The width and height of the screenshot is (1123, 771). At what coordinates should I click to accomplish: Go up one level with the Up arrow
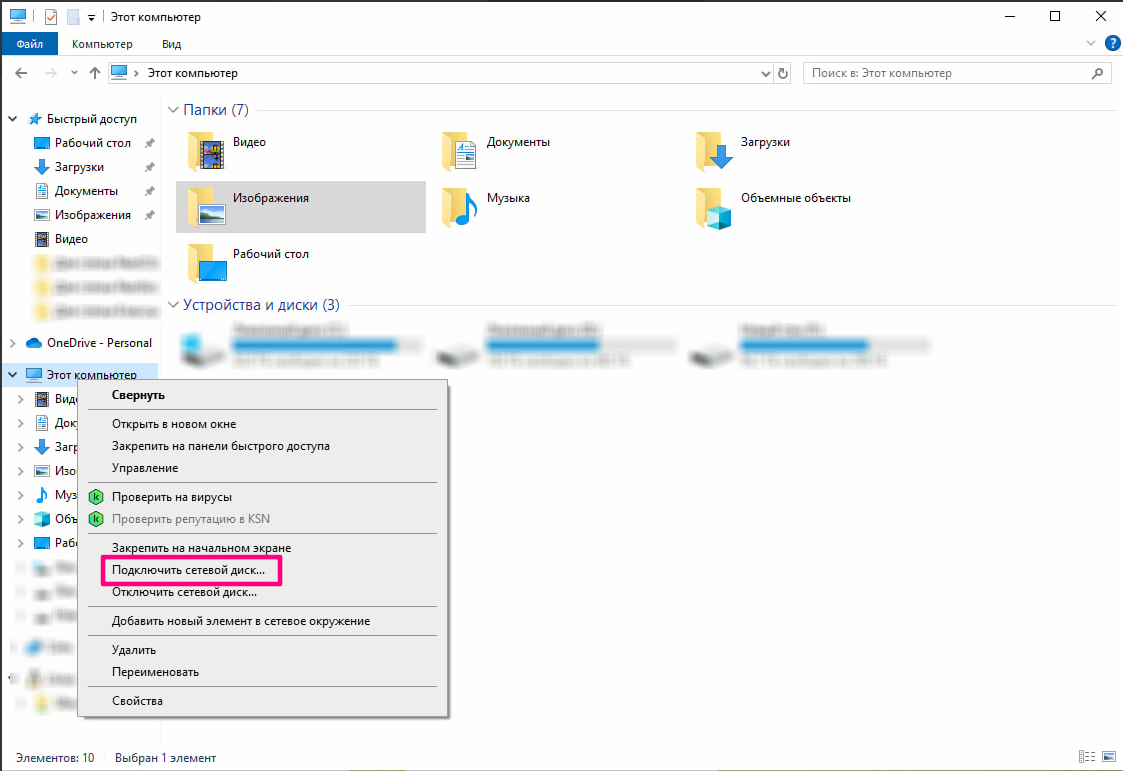click(x=95, y=73)
